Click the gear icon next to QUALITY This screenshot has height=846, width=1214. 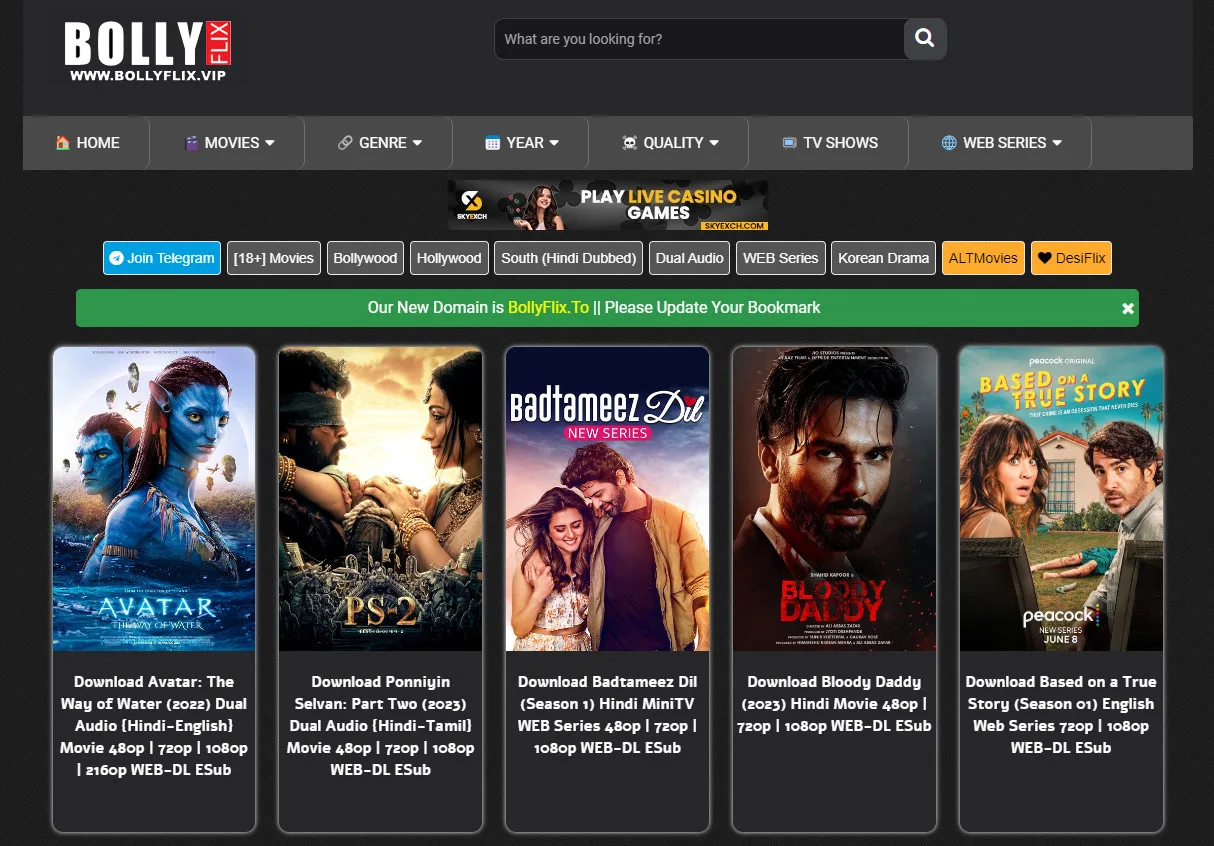[628, 142]
